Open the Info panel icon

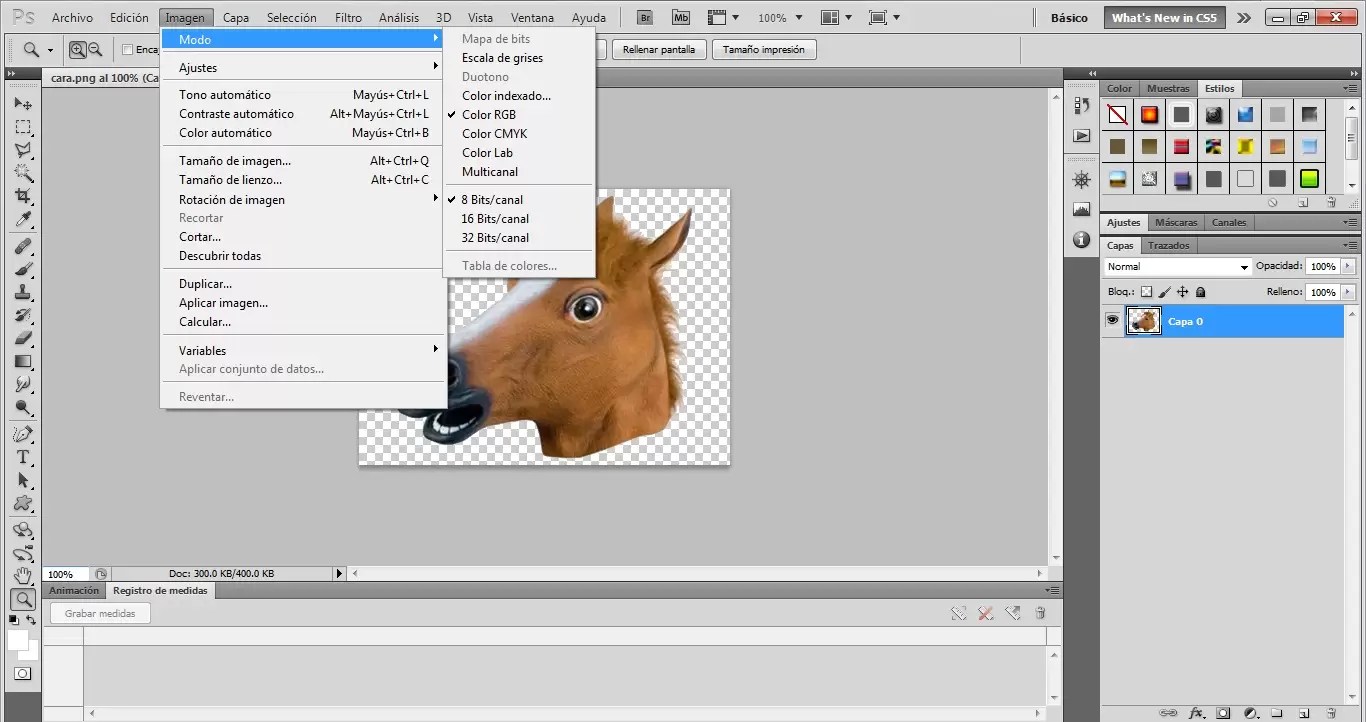[x=1081, y=240]
